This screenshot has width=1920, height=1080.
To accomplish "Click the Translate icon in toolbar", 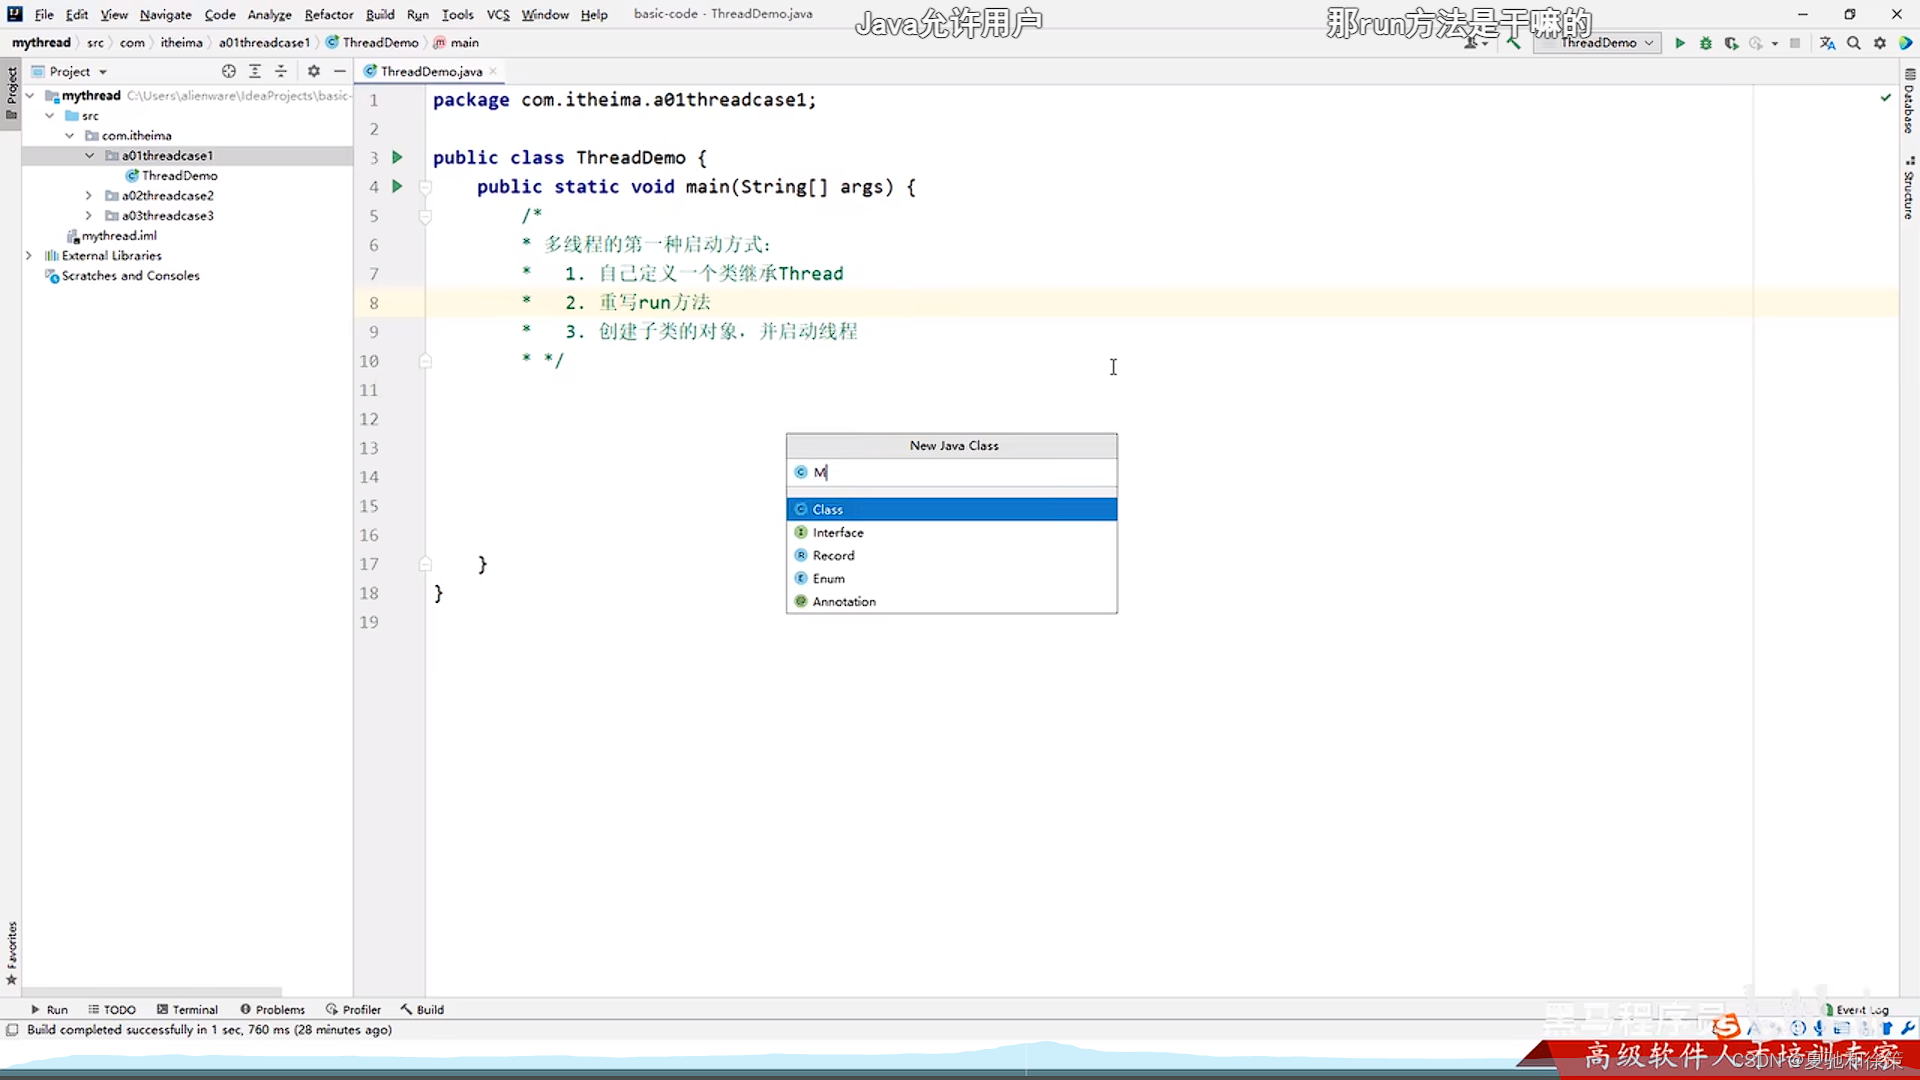I will pos(1827,43).
